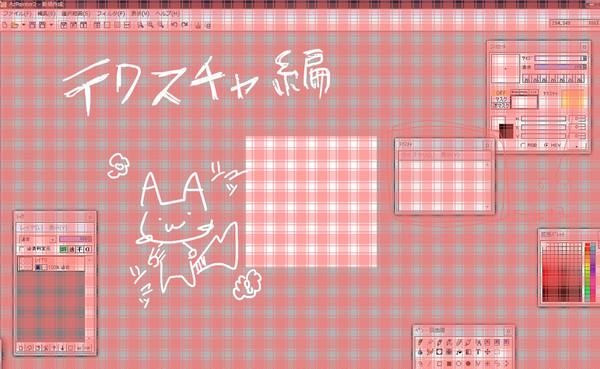
Task: Open ライブラリ menu in texture panel
Action: pyautogui.click(x=417, y=155)
